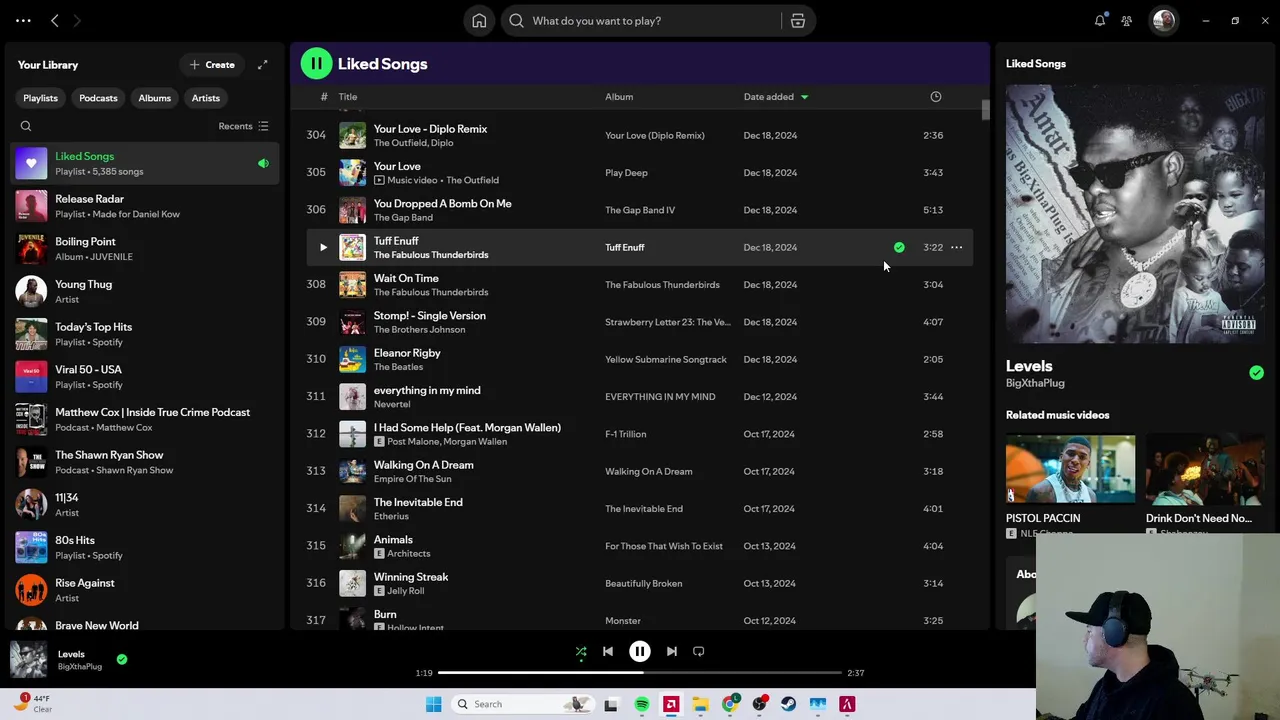This screenshot has height=720, width=1280.
Task: Open The Gap Band IV album link
Action: [640, 210]
